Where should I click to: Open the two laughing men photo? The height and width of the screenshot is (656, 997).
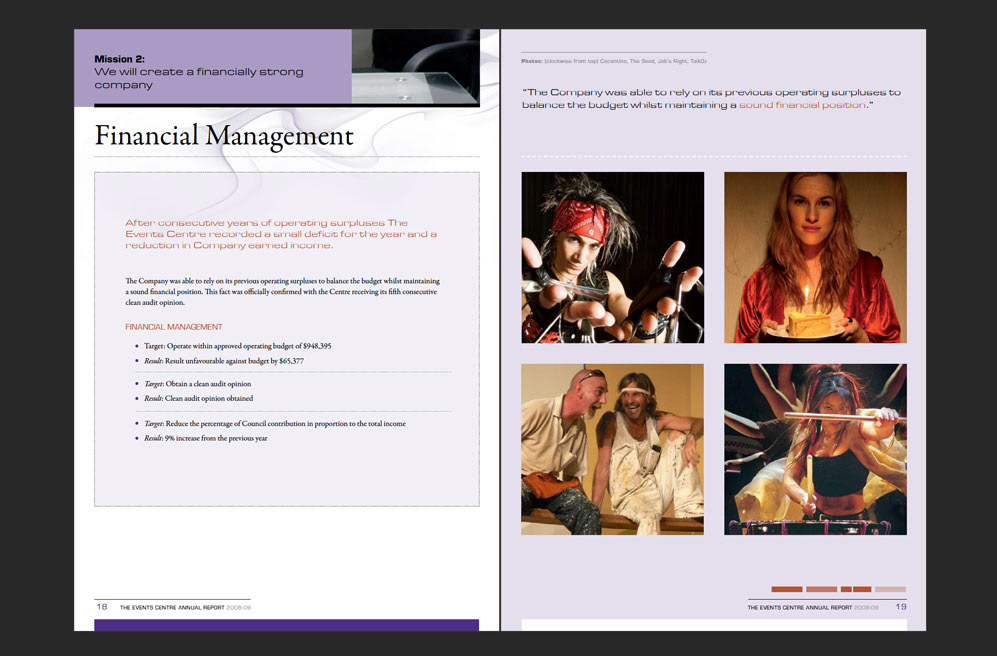pos(612,449)
